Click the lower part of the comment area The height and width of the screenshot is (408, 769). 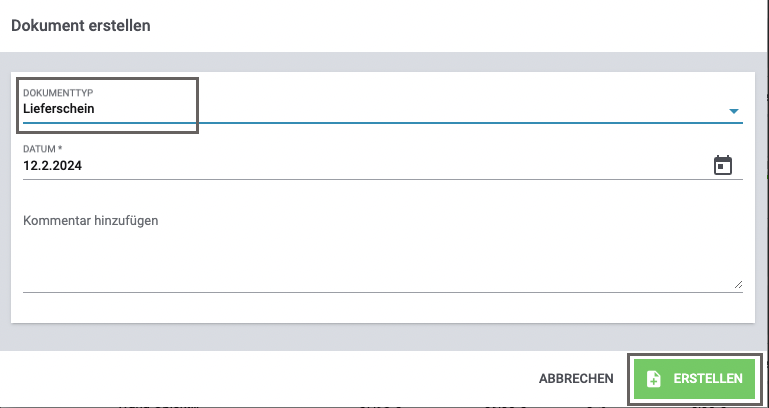(380, 275)
